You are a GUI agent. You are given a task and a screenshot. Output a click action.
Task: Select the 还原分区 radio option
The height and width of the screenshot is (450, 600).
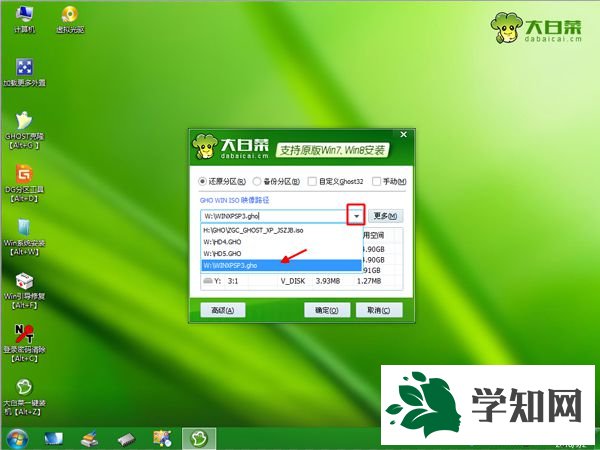(x=222, y=181)
